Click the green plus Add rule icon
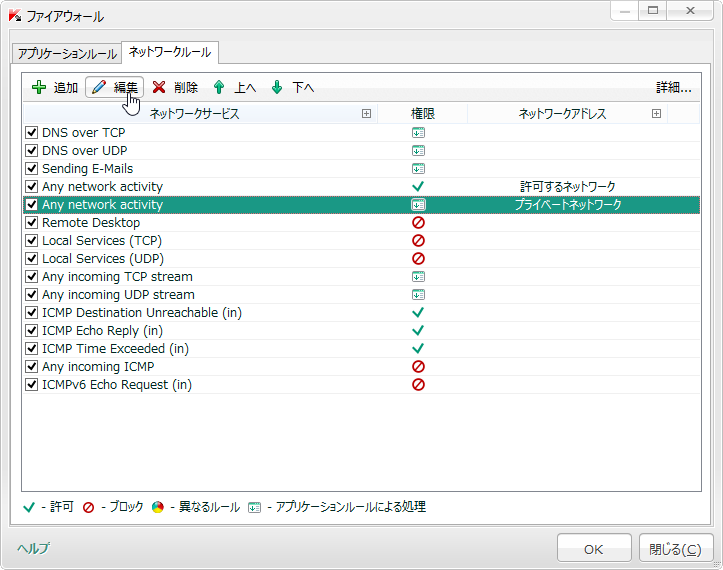 39,88
